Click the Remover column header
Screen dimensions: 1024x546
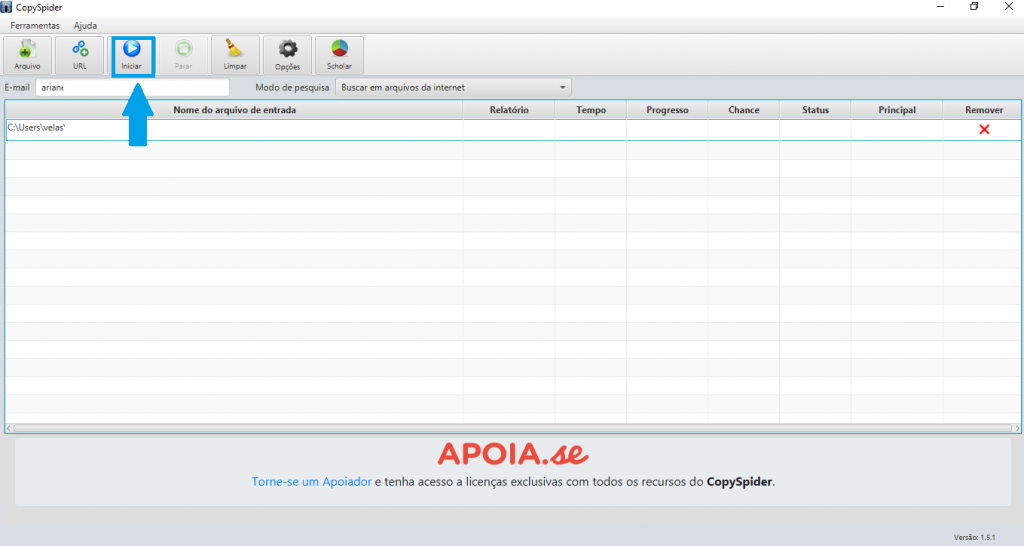[984, 110]
